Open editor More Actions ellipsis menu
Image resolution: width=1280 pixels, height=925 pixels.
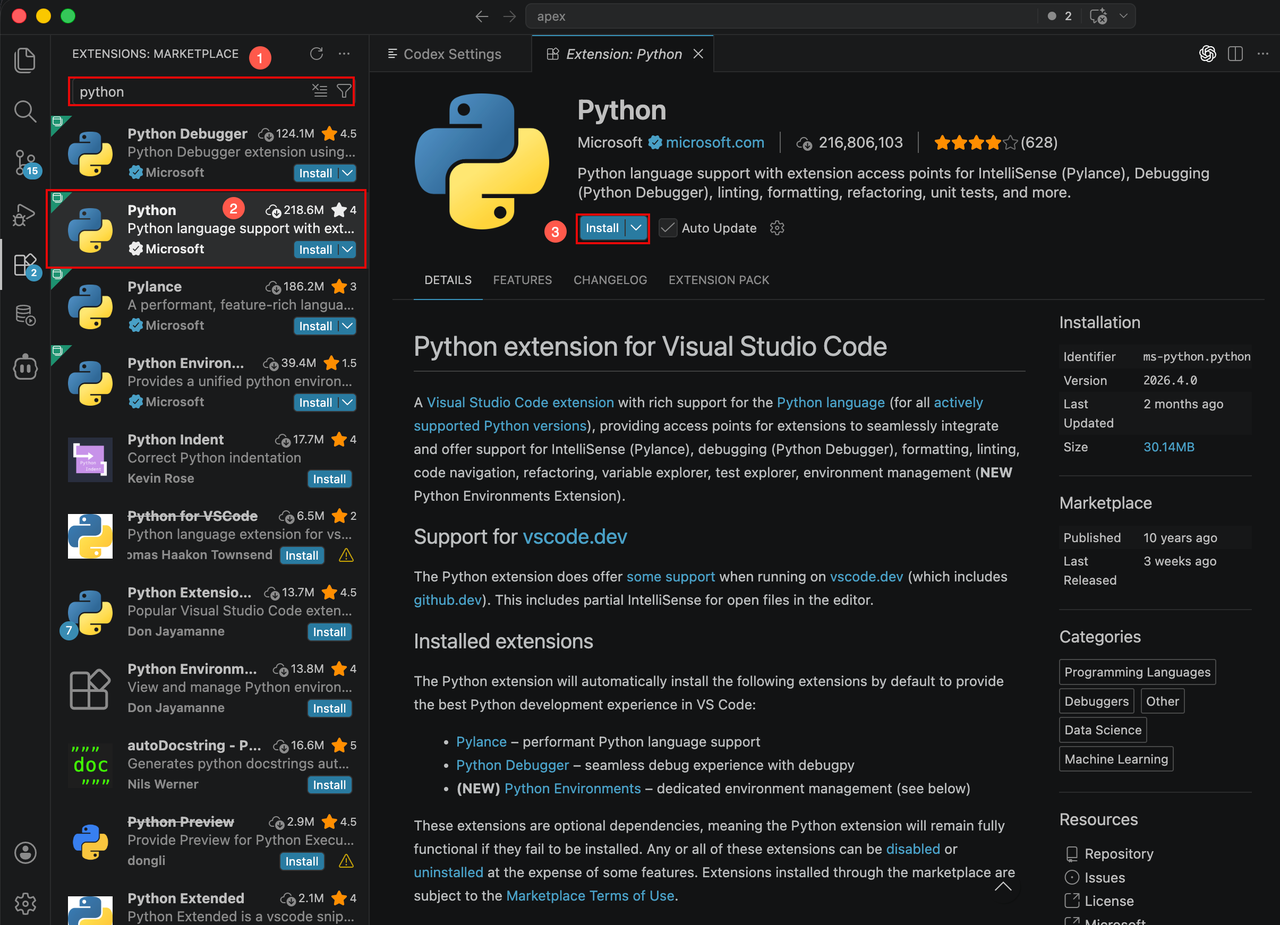click(x=1261, y=54)
